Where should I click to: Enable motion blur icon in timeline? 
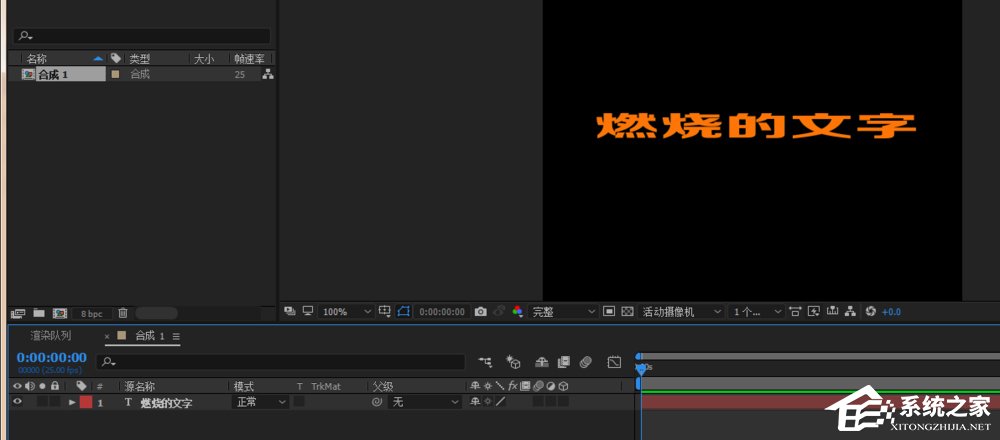click(x=586, y=361)
